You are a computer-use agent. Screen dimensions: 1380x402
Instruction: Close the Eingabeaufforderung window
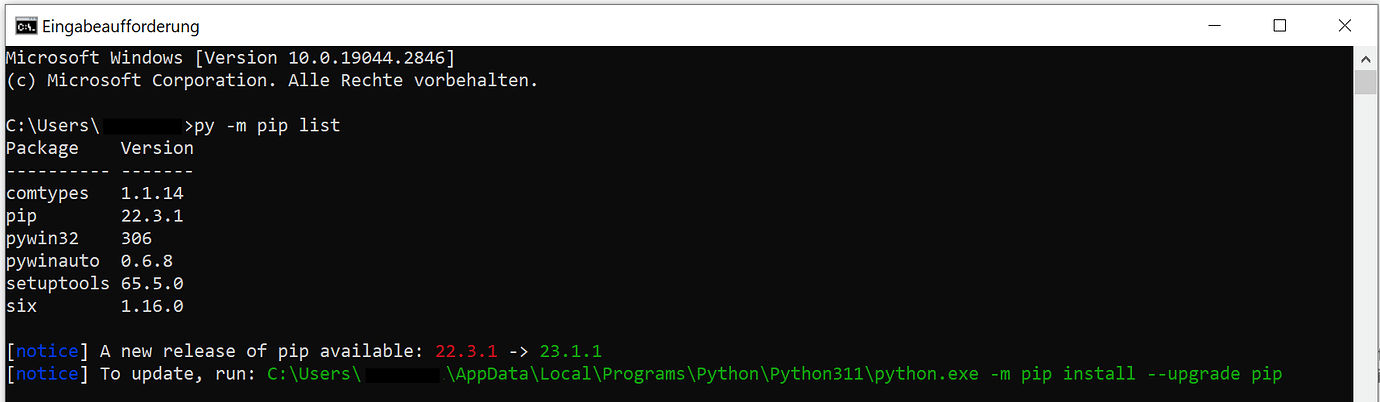pos(1343,26)
